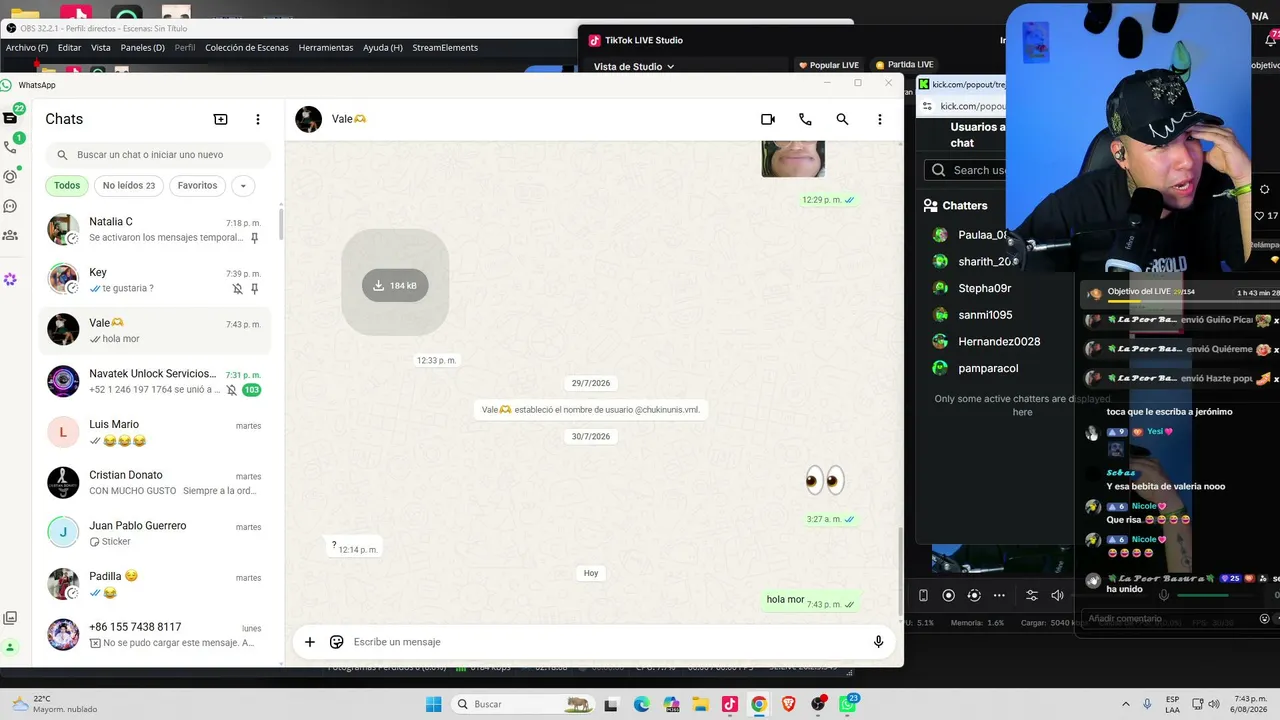Open Paneles menu in OBS

(x=143, y=48)
